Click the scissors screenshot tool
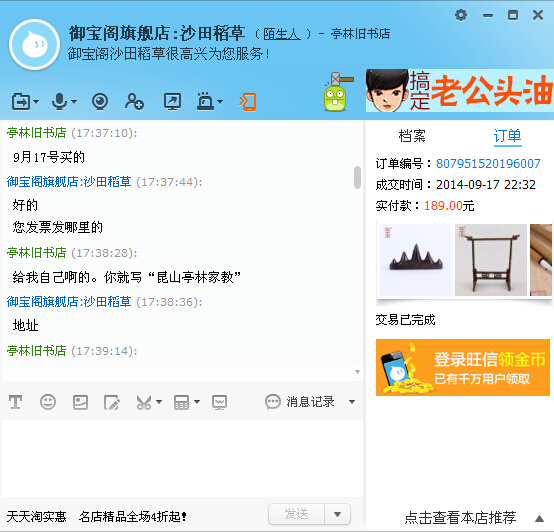Viewport: 554px width, 532px height. pos(144,402)
